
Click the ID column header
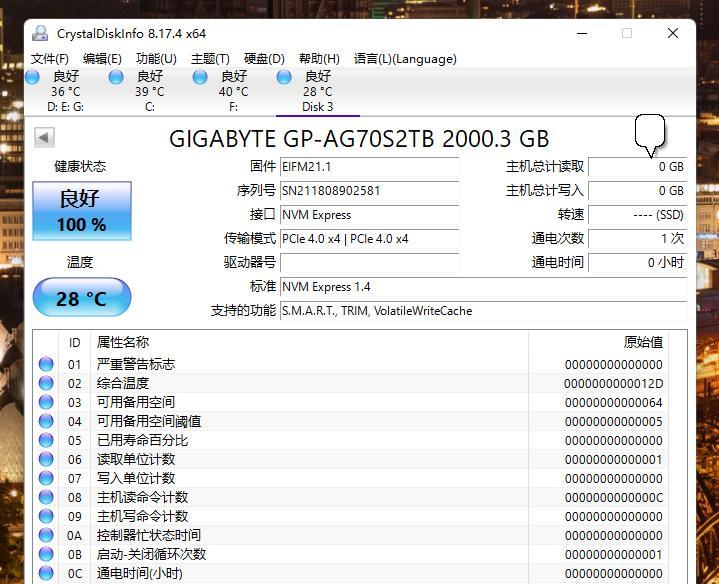(74, 342)
